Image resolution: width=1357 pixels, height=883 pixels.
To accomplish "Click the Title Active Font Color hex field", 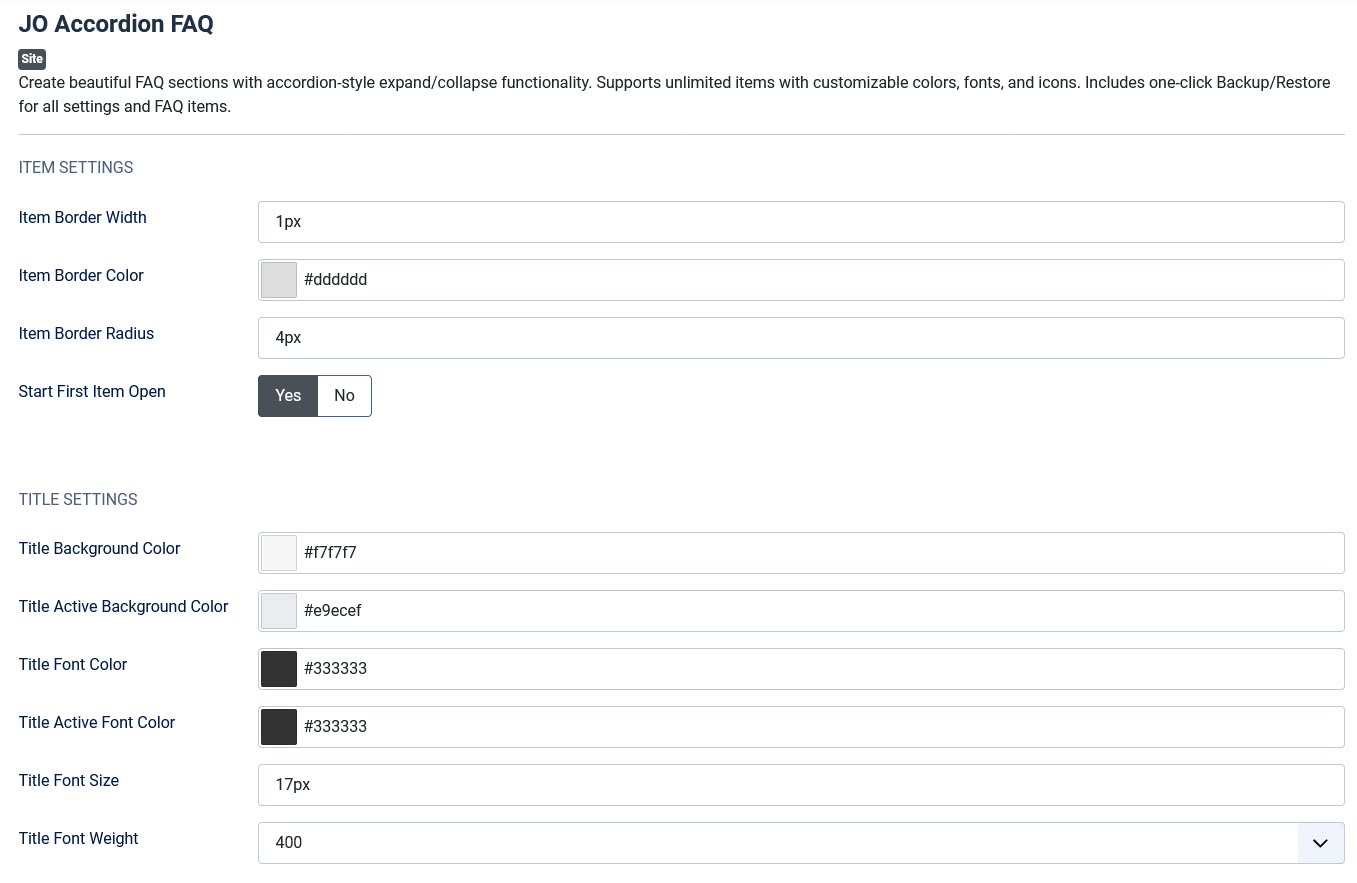I will pyautogui.click(x=821, y=727).
